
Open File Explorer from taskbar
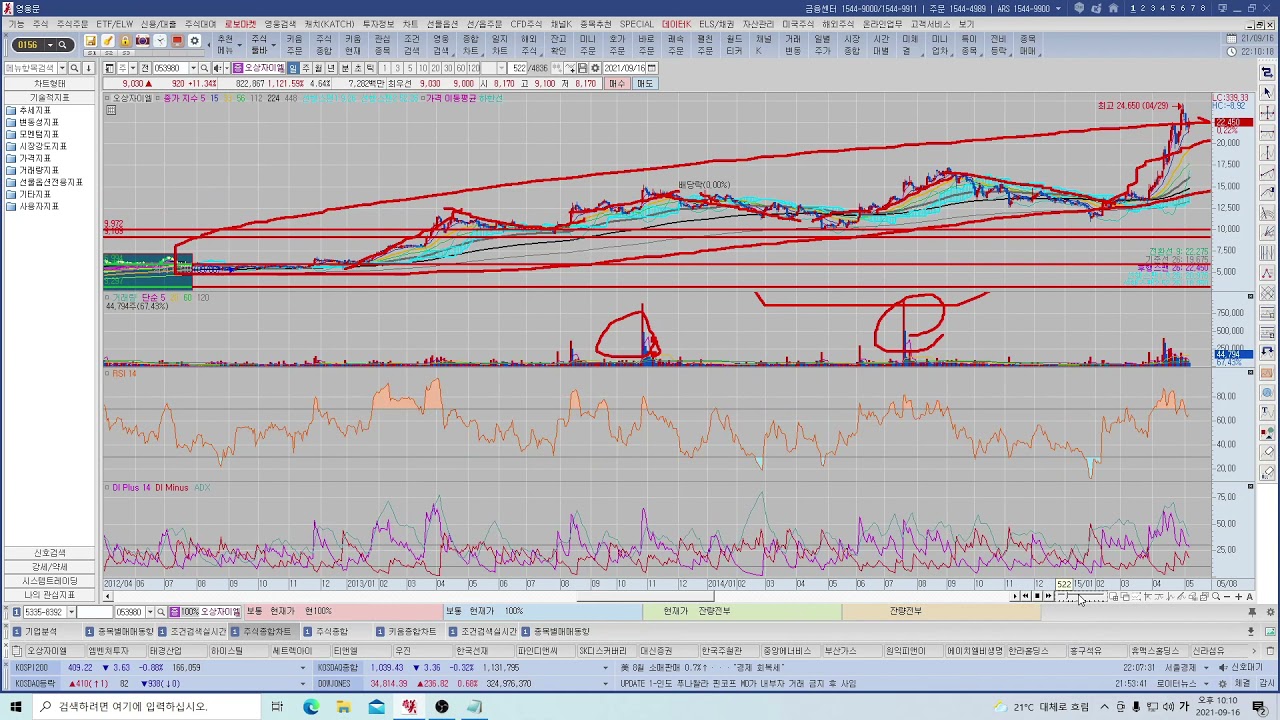[x=343, y=706]
